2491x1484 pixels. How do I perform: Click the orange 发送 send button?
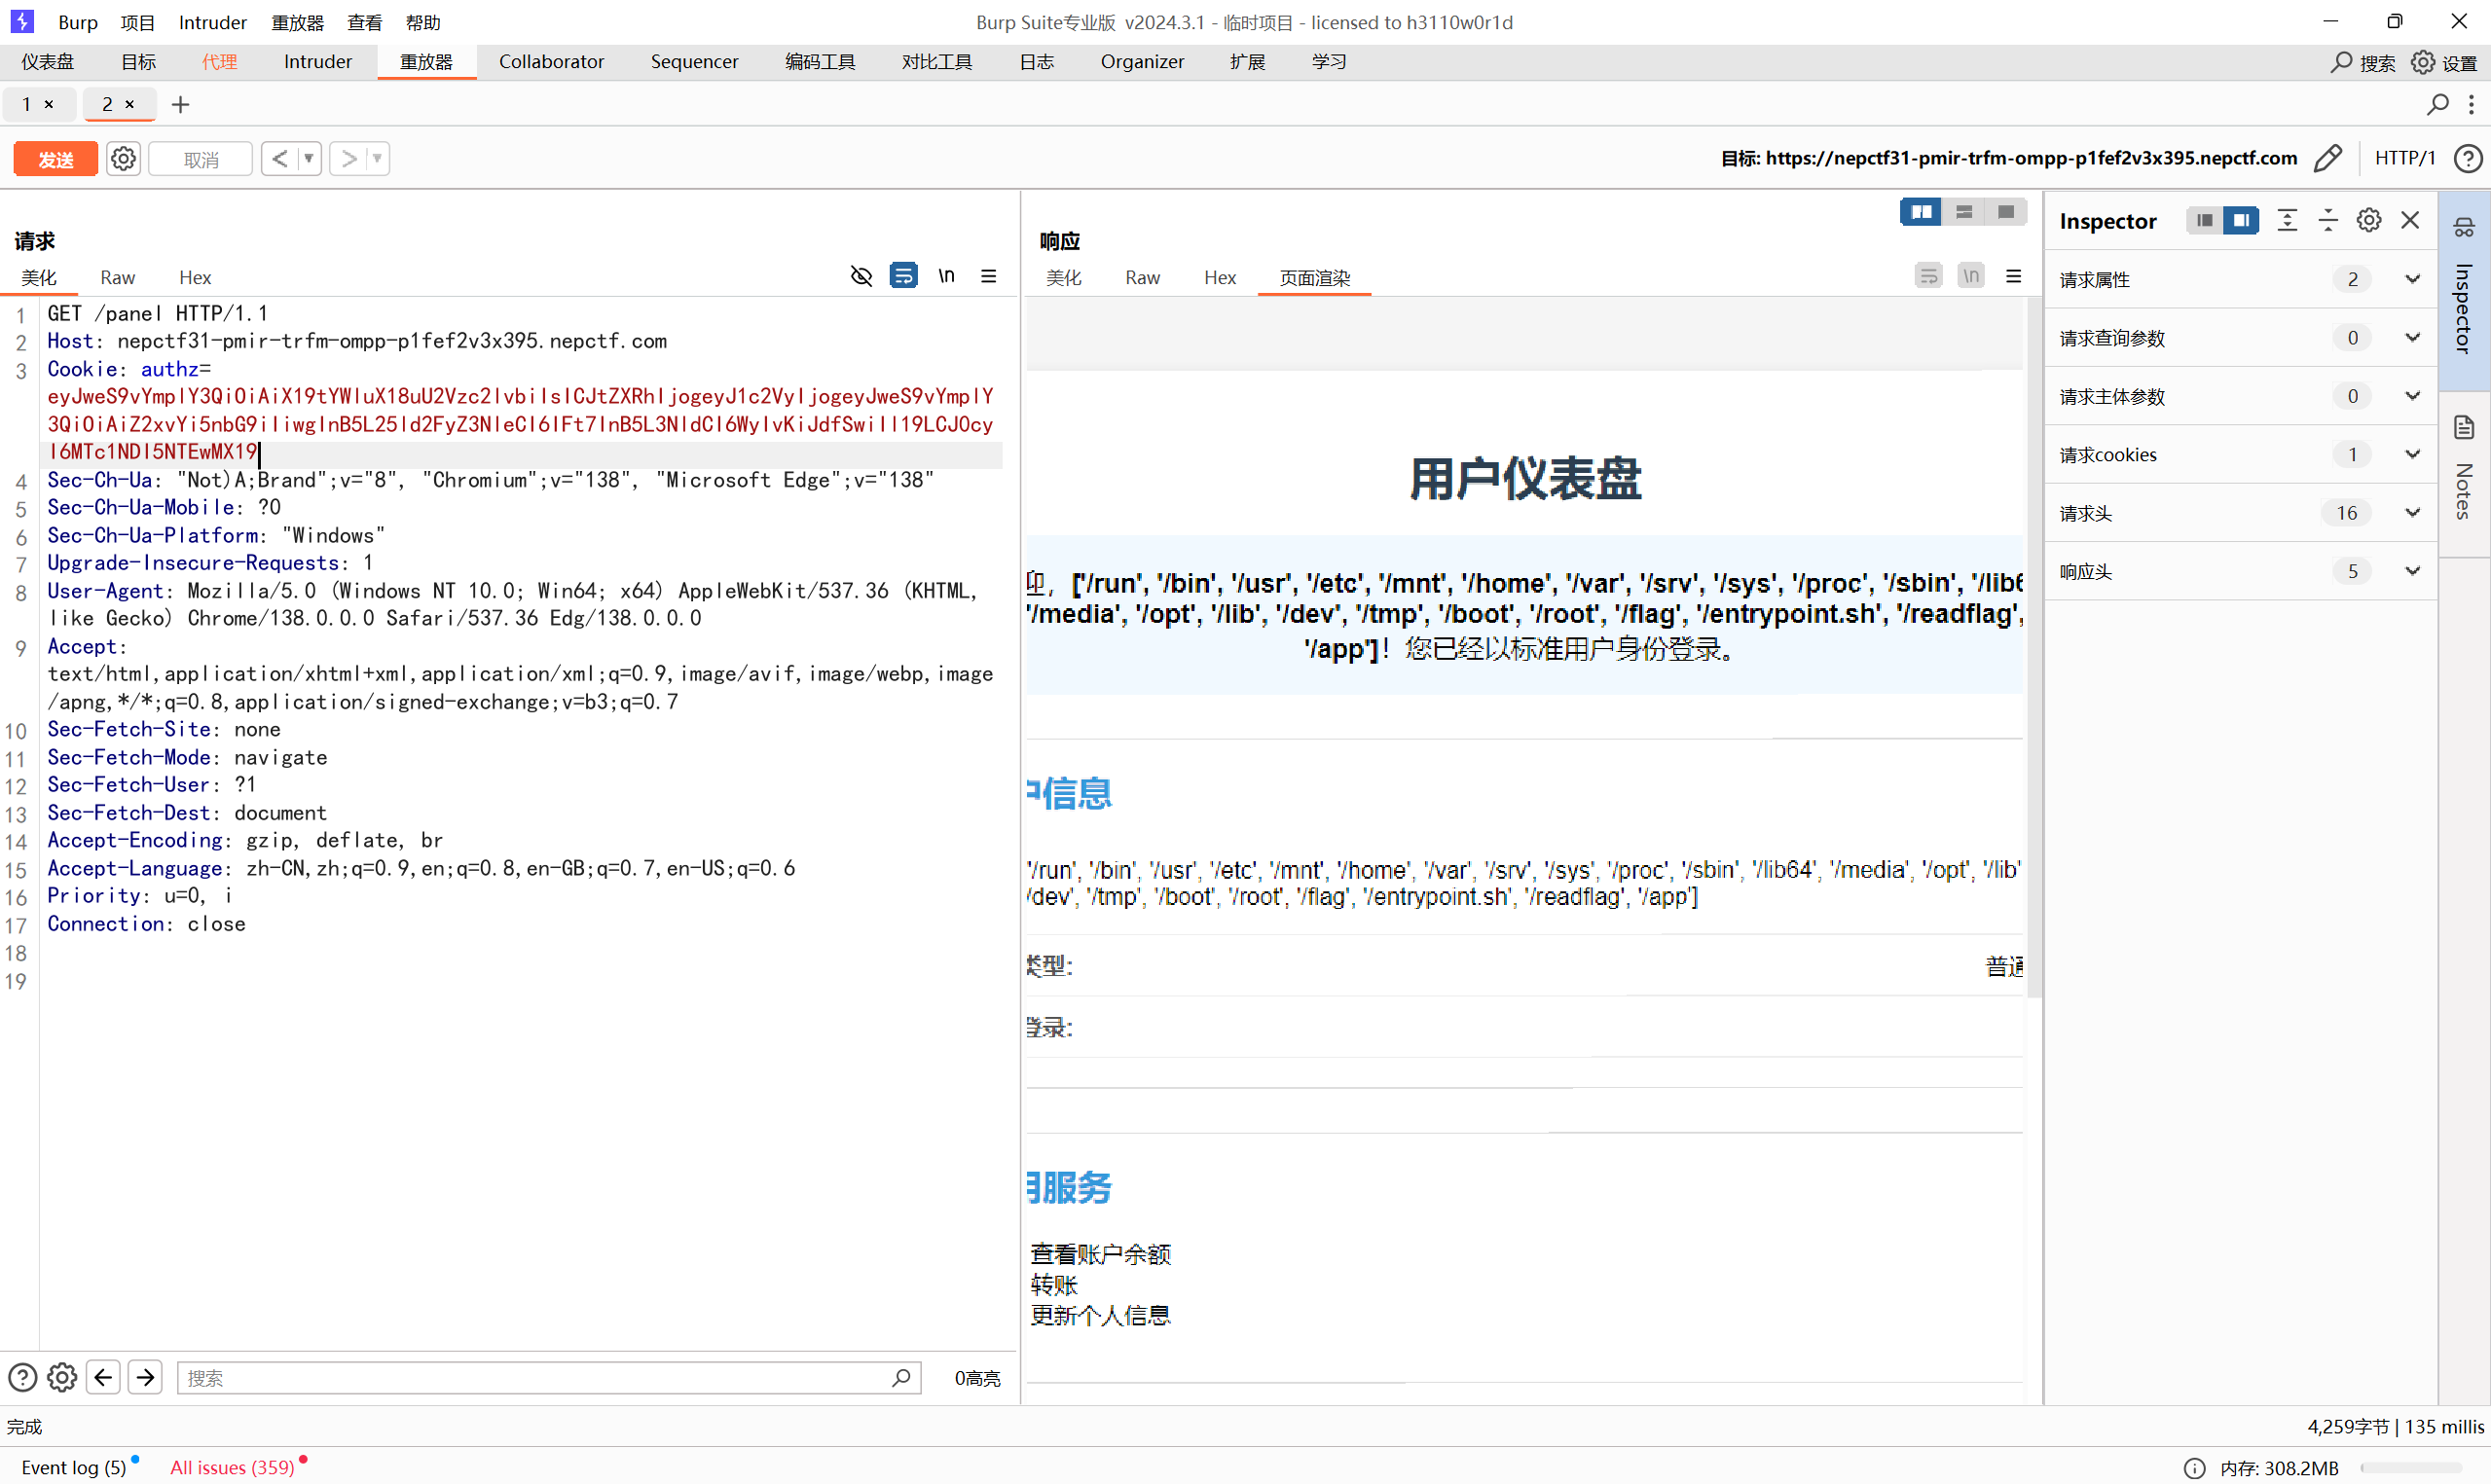[56, 159]
